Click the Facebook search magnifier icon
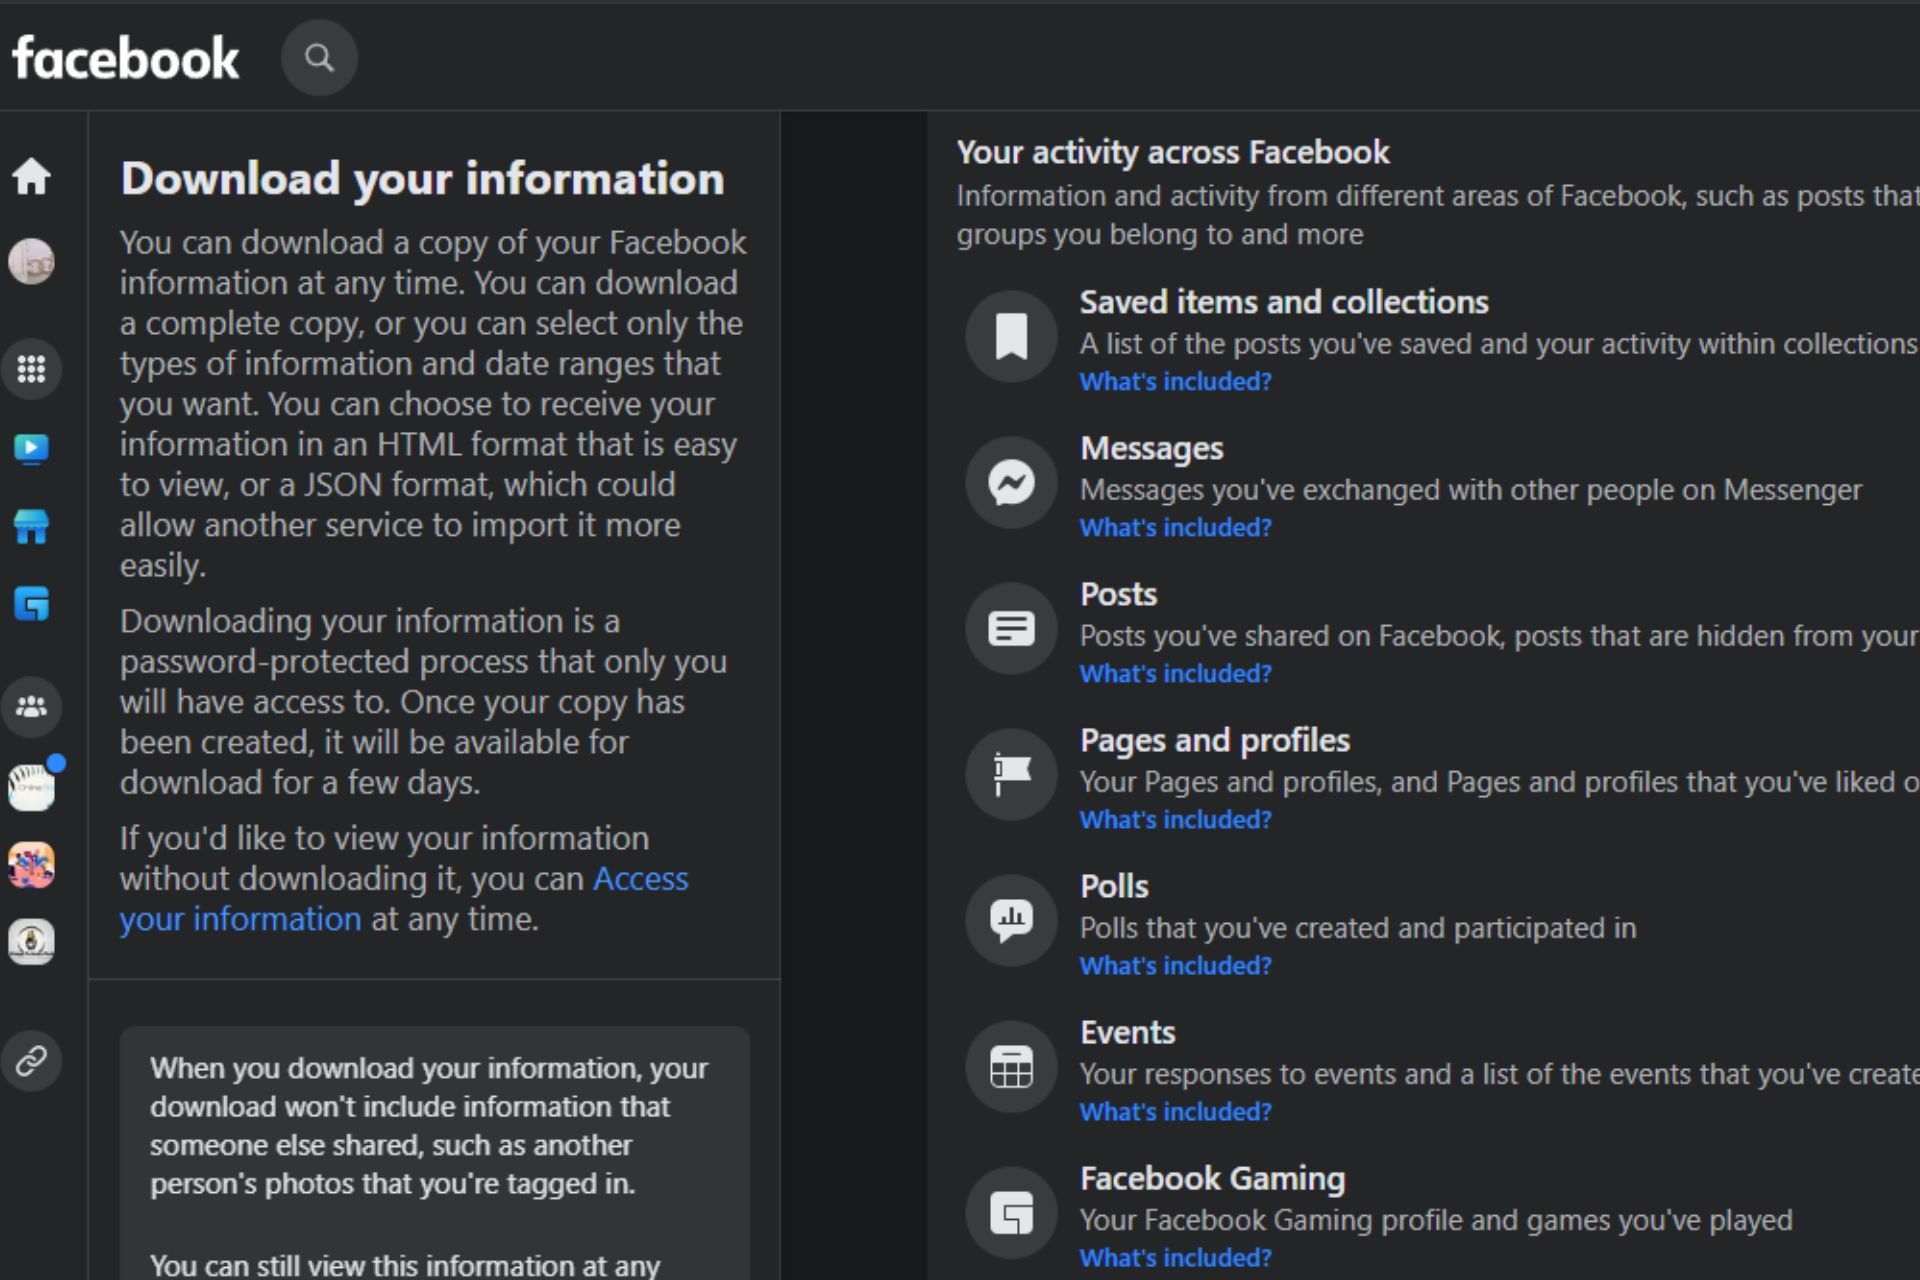The height and width of the screenshot is (1280, 1920). (x=319, y=58)
